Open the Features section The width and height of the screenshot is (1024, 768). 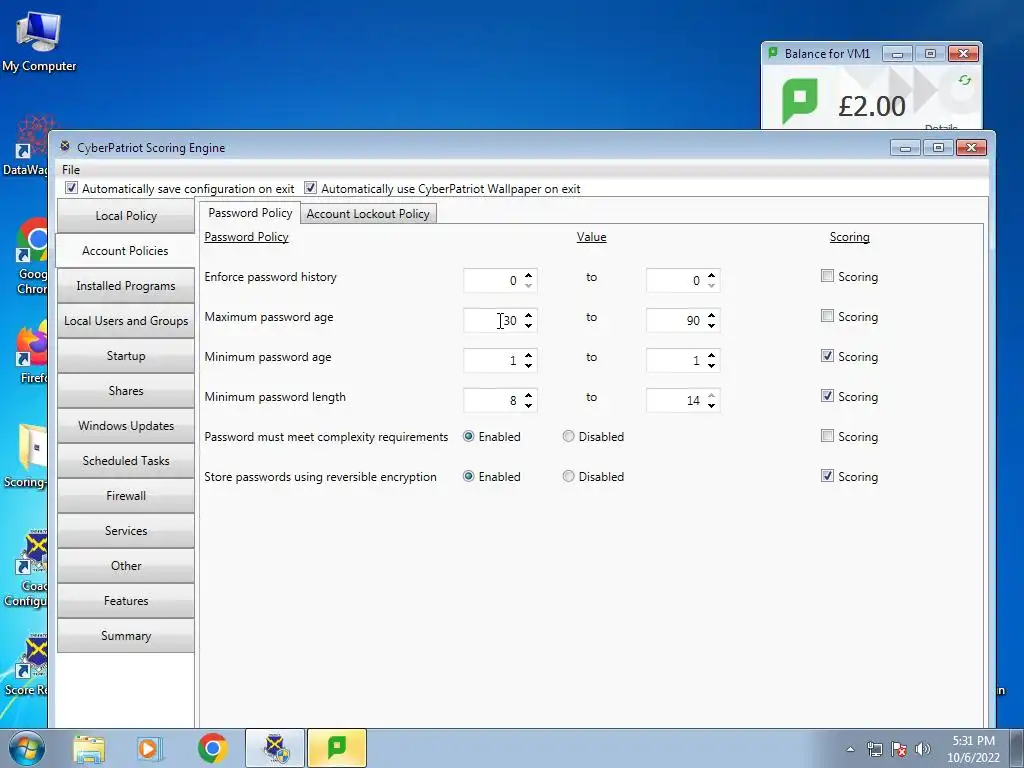pyautogui.click(x=126, y=600)
